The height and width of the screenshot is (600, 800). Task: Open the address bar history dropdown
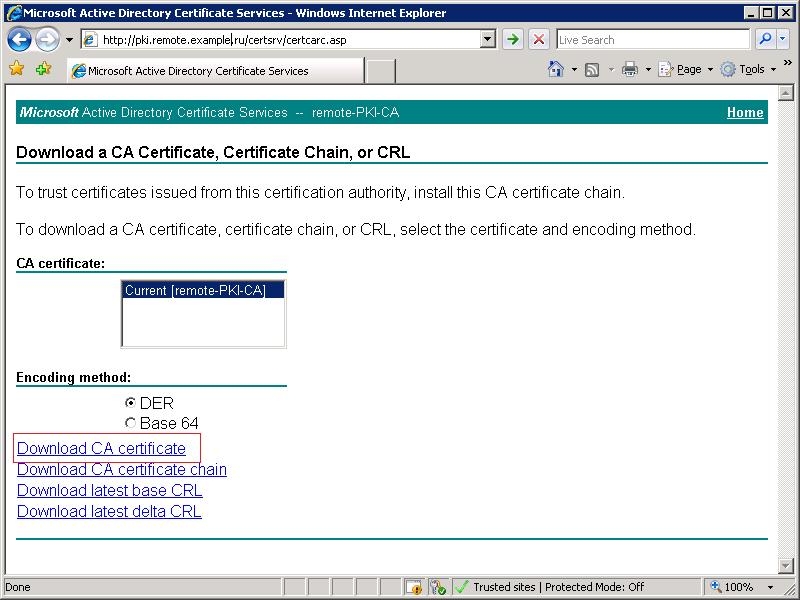coord(488,39)
